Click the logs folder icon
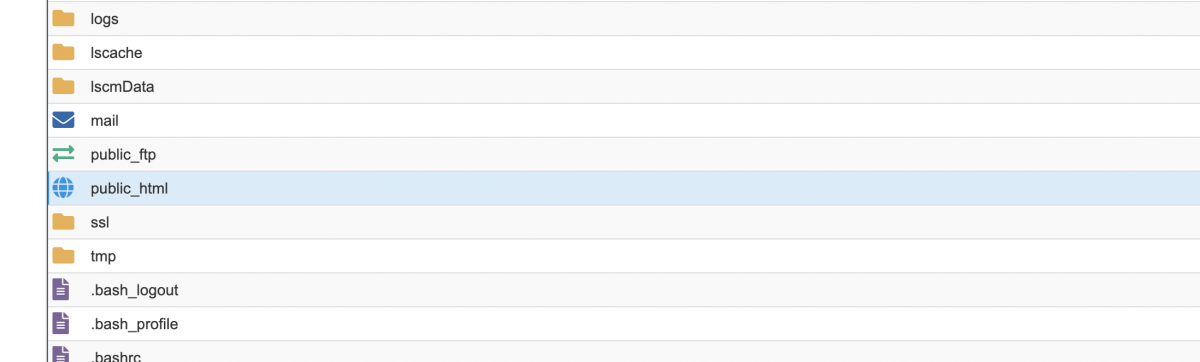This screenshot has width=1200, height=362. pyautogui.click(x=63, y=18)
